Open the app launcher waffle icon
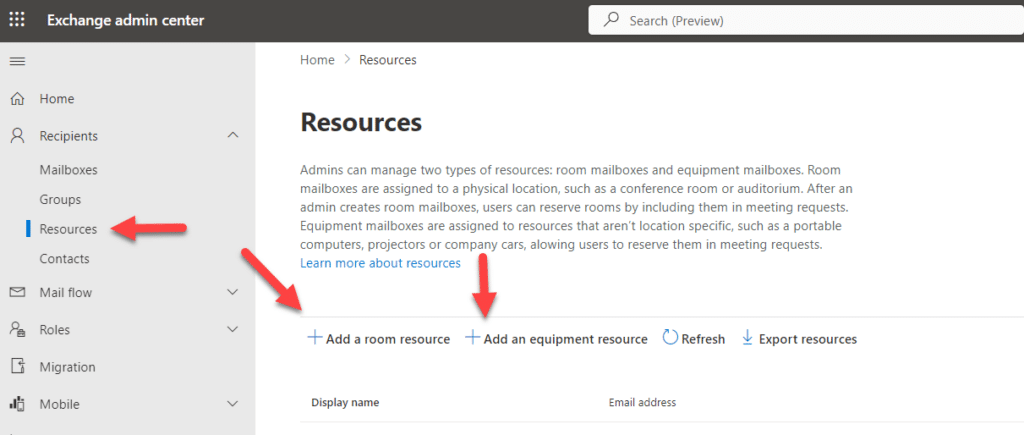This screenshot has width=1024, height=435. point(17,20)
